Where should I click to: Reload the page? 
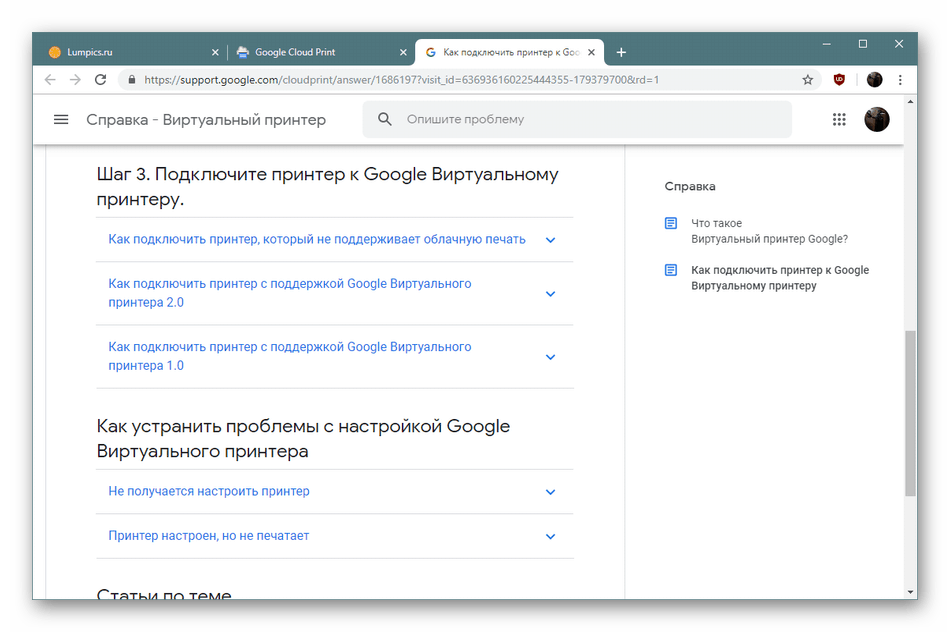(x=101, y=80)
